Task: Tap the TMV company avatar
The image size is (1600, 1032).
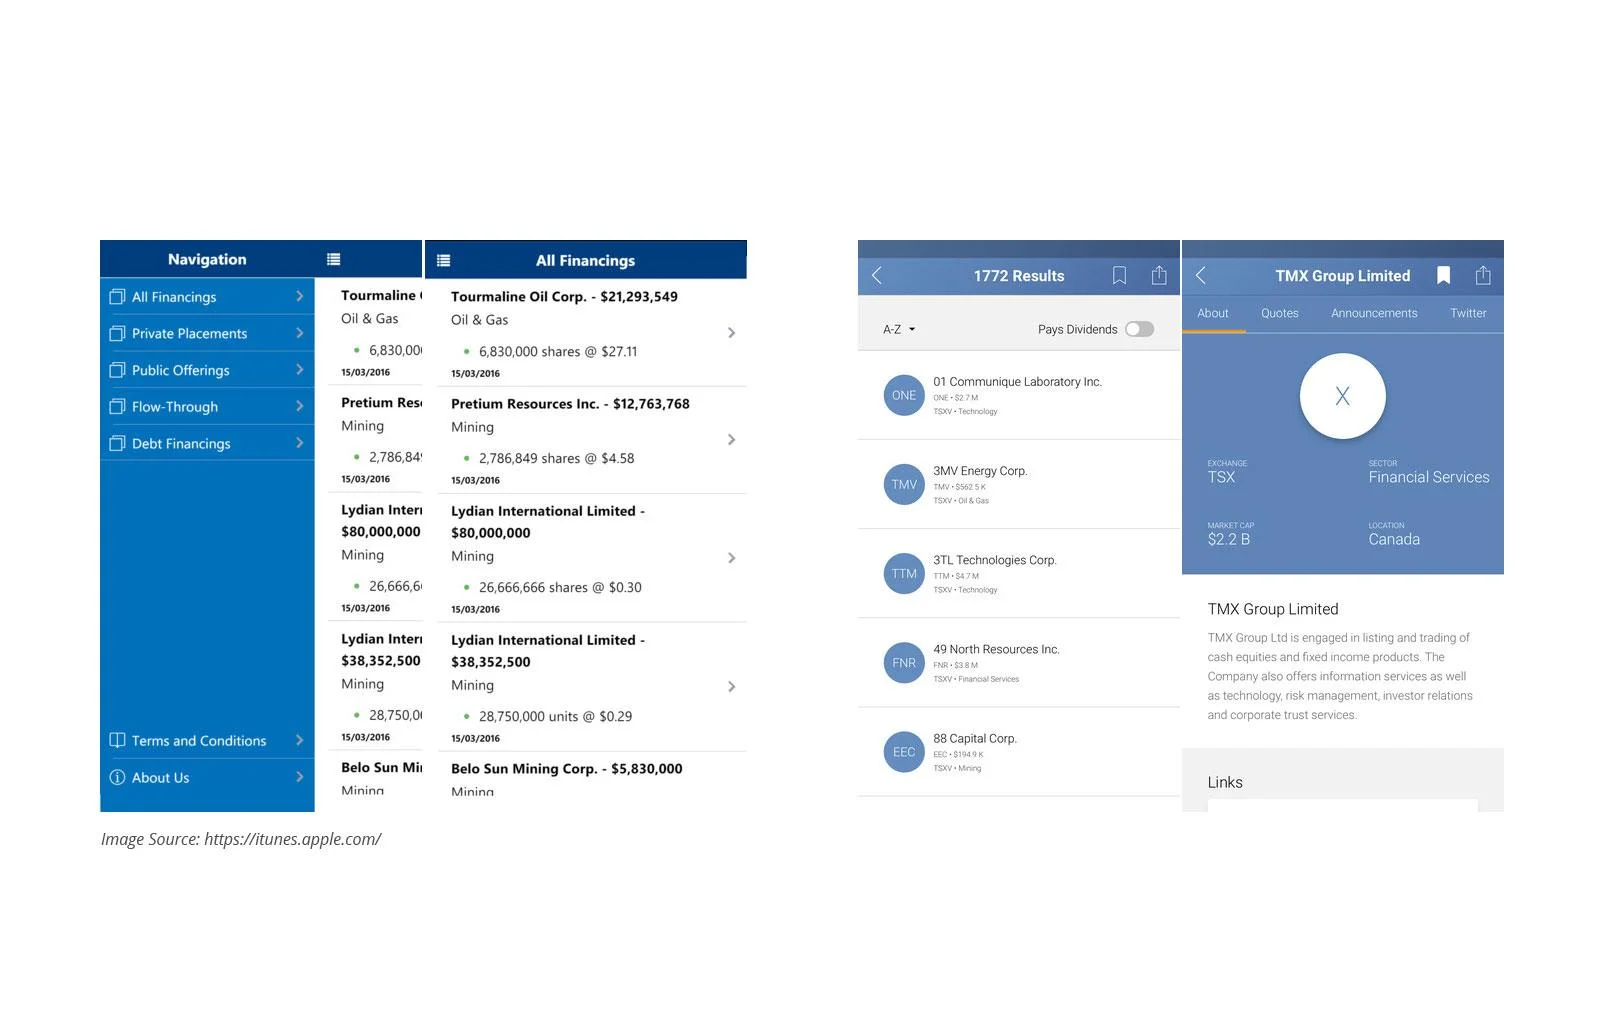Action: [x=904, y=484]
